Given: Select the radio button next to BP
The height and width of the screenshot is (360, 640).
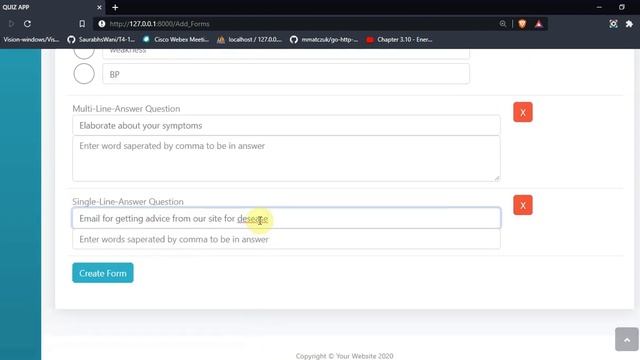Looking at the screenshot, I should tap(84, 74).
